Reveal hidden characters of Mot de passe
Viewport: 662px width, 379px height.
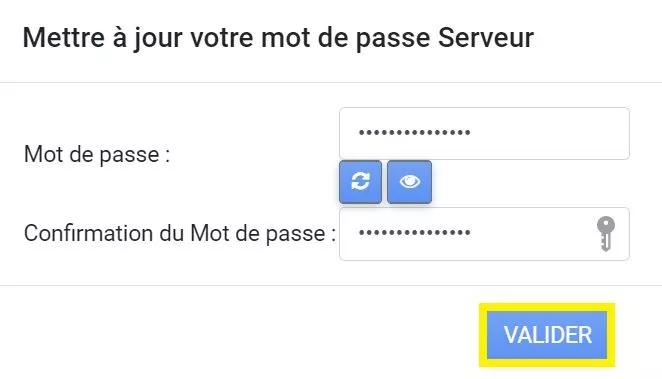(409, 182)
